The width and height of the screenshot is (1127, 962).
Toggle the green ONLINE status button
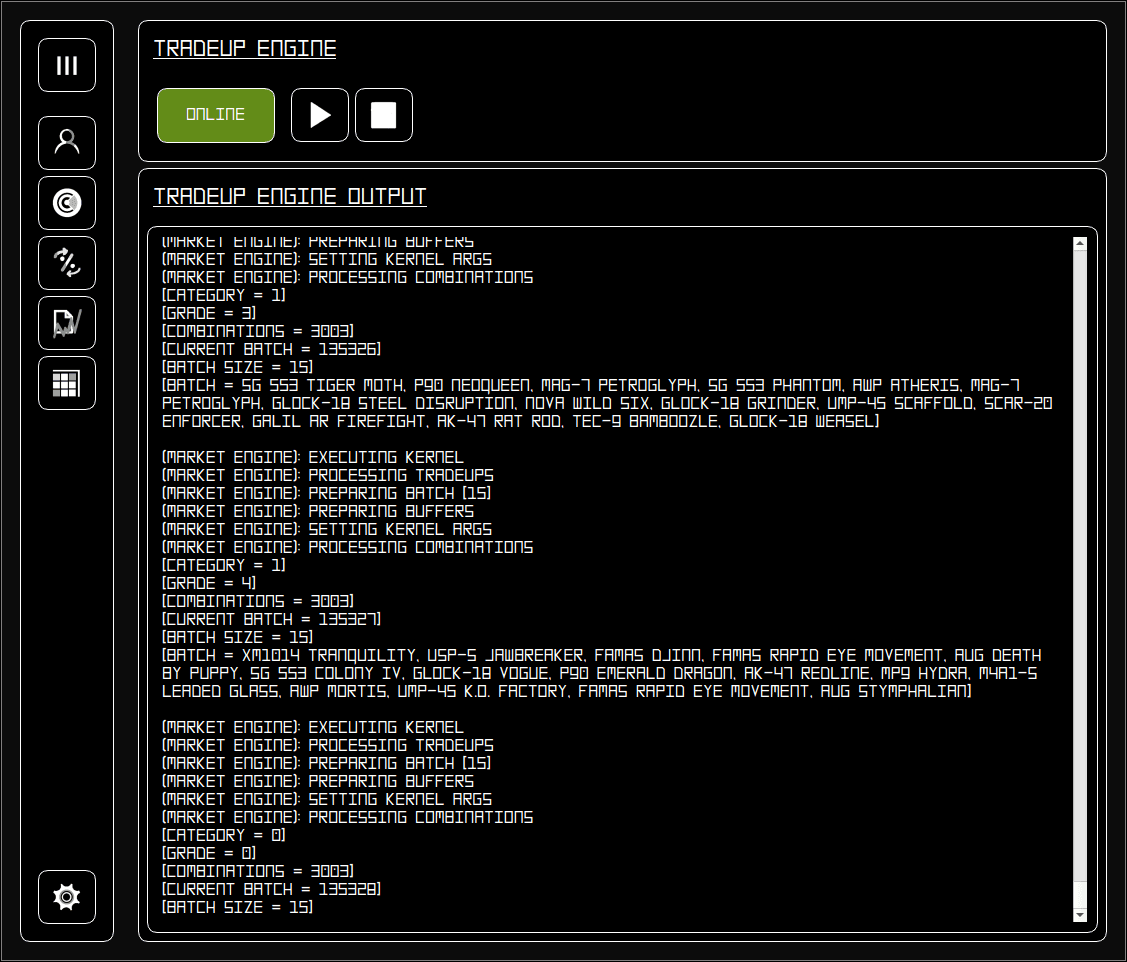click(x=216, y=115)
